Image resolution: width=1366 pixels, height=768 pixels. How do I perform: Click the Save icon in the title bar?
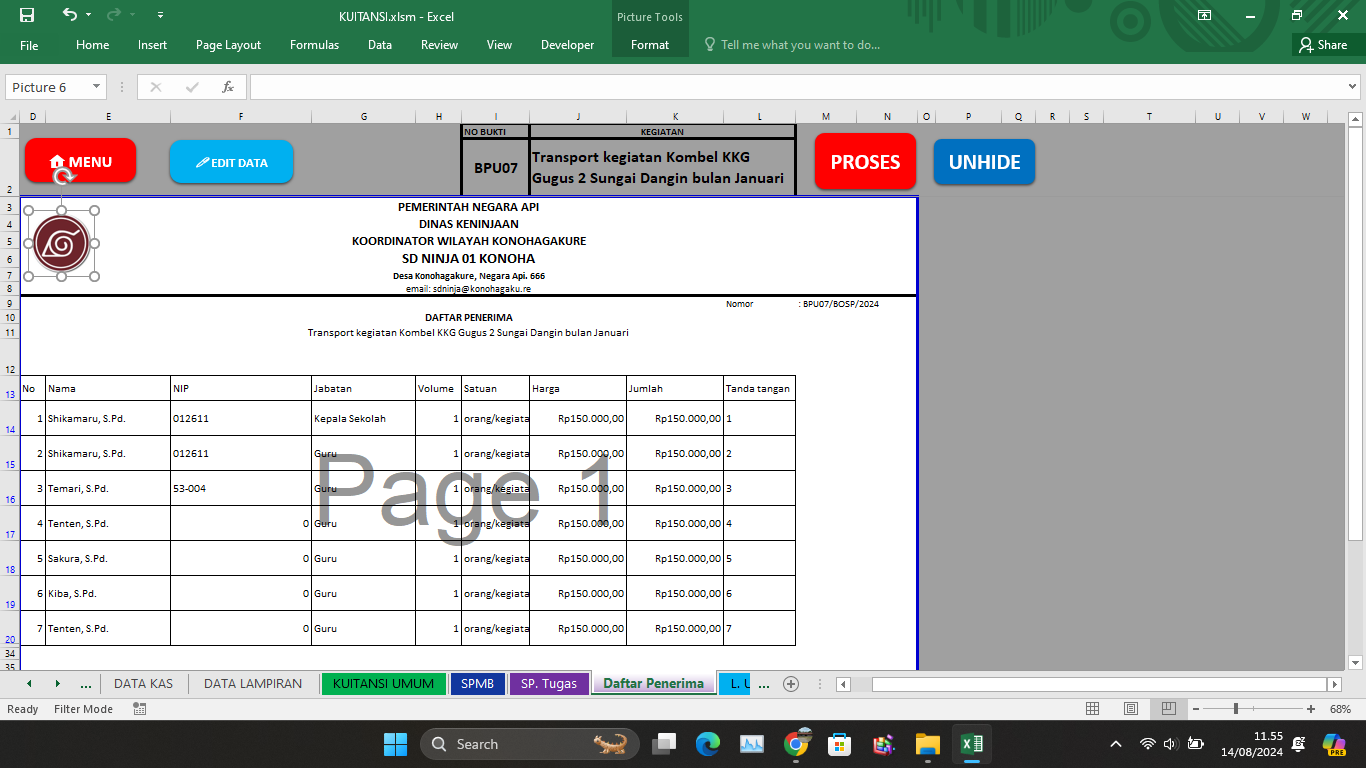point(27,15)
